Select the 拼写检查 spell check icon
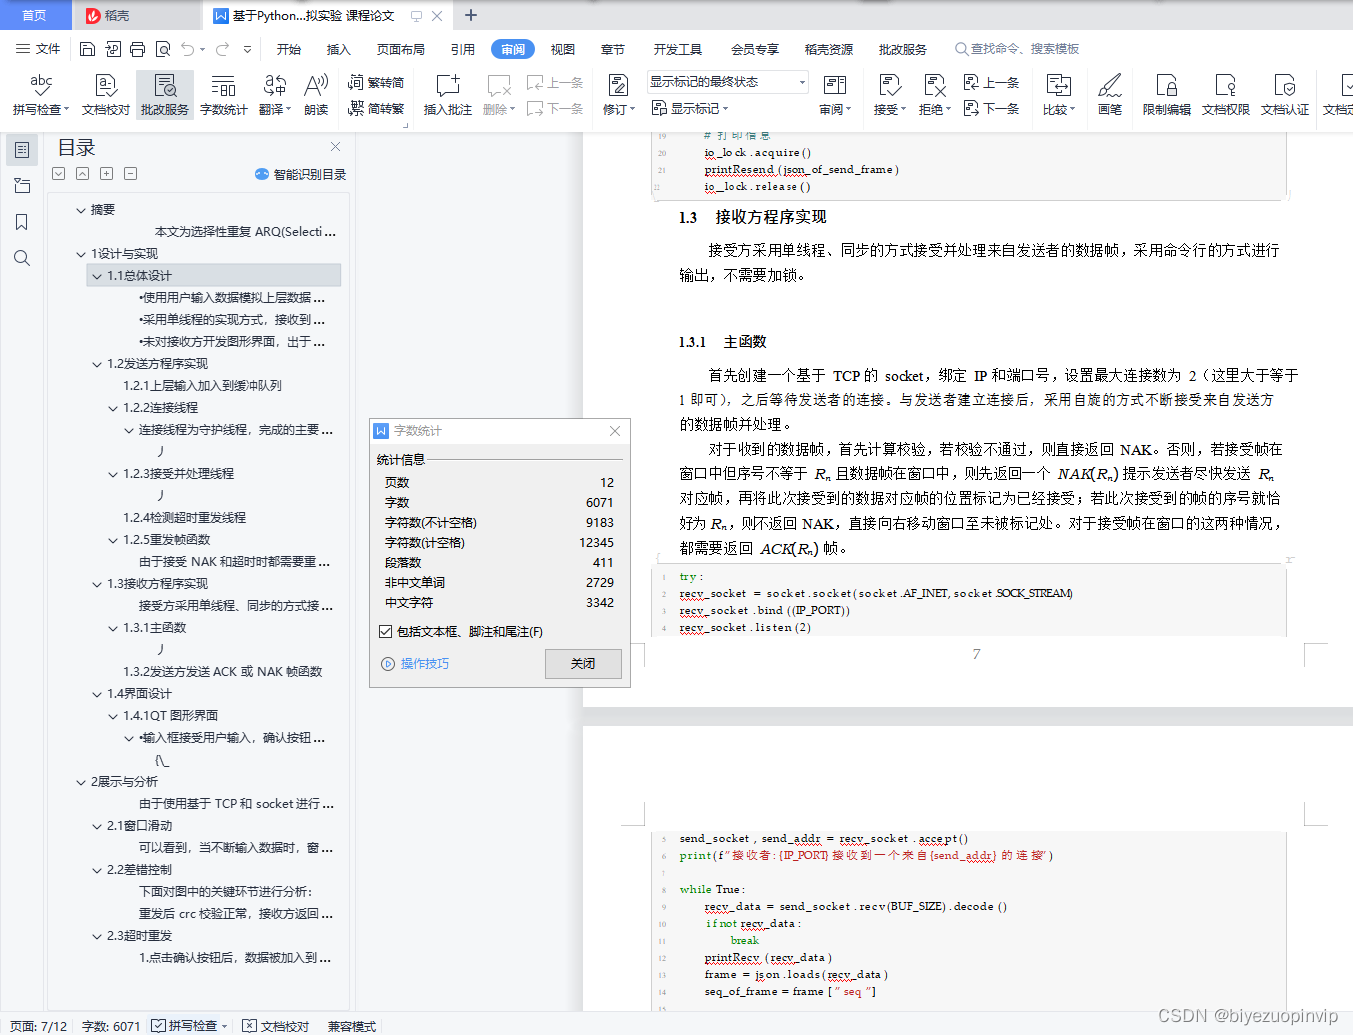1353x1035 pixels. click(x=40, y=95)
